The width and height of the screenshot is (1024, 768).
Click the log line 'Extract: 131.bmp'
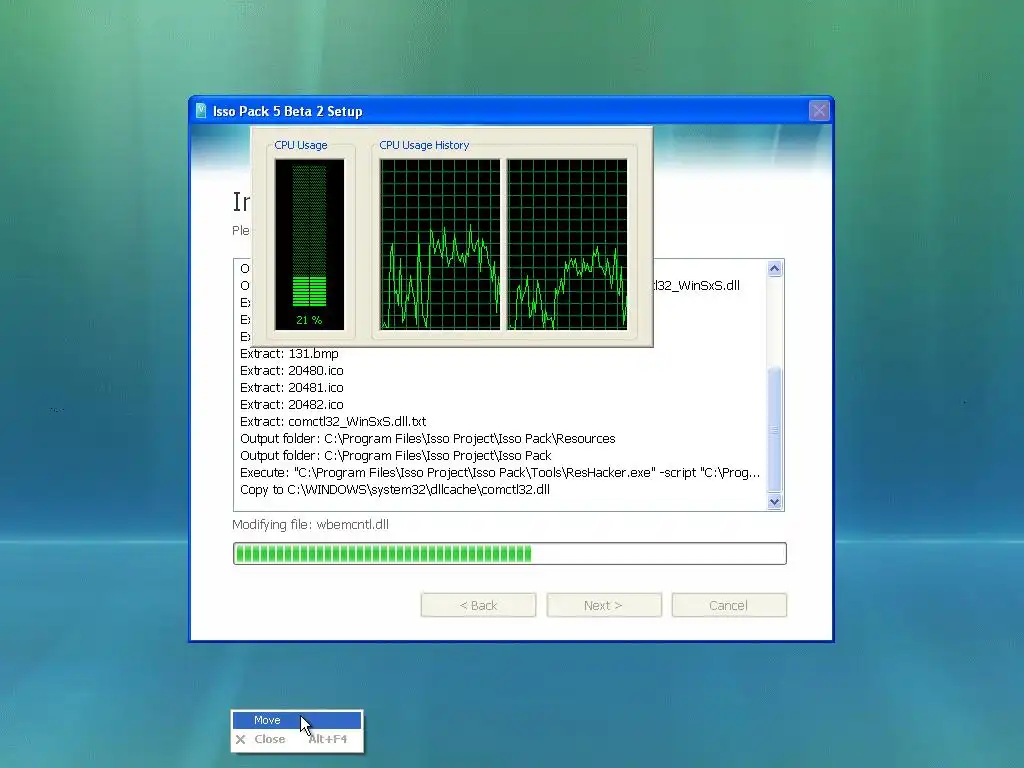pos(289,354)
